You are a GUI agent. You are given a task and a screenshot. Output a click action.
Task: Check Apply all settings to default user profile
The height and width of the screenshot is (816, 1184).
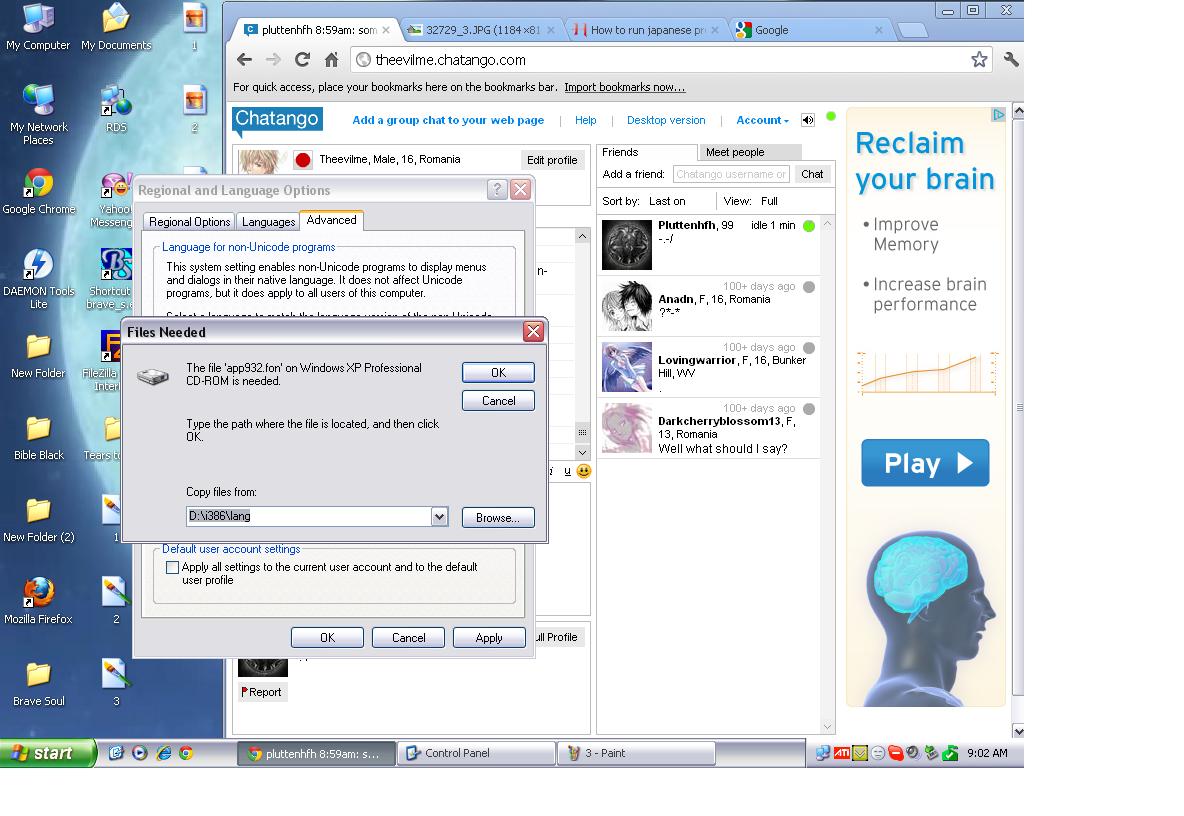(x=172, y=568)
